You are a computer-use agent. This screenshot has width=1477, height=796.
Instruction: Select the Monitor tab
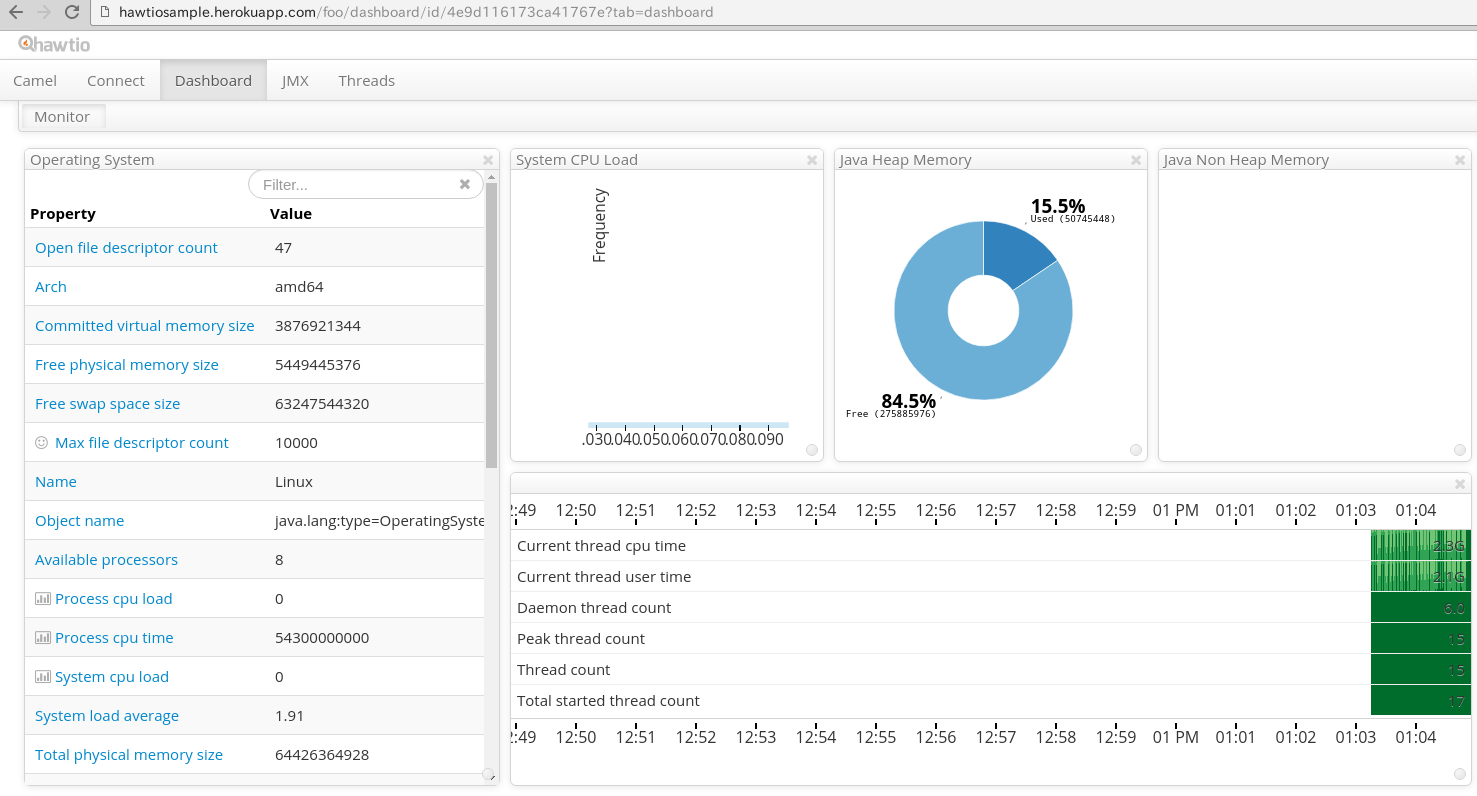62,116
